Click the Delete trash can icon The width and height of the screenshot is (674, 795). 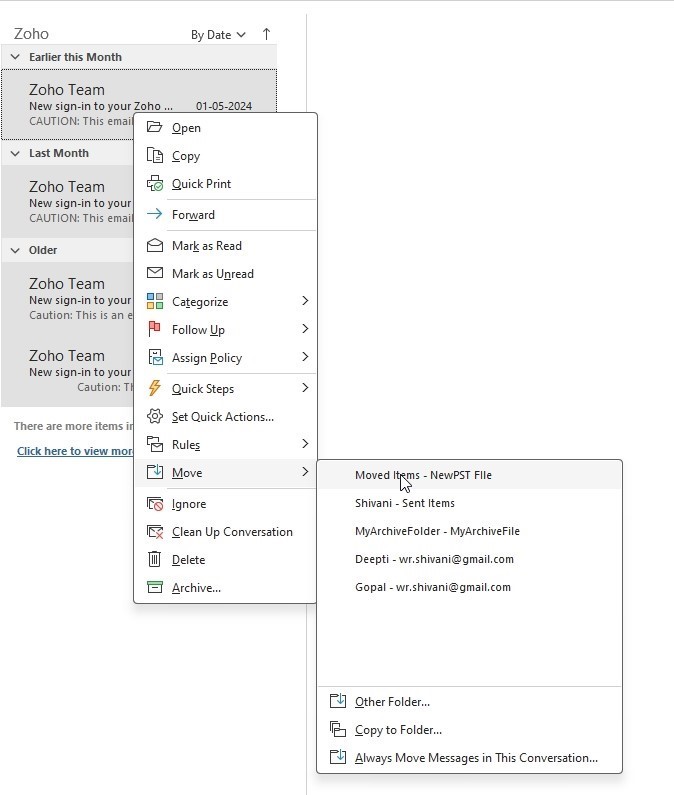[155, 559]
